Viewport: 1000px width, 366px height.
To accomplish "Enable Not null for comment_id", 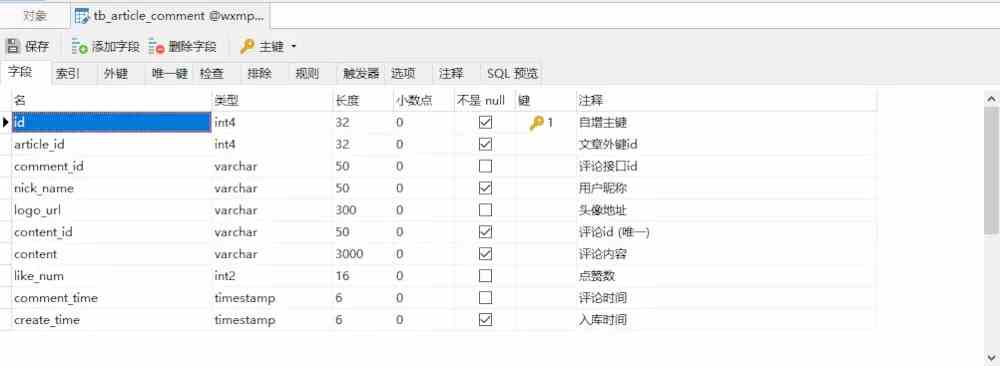I will tap(485, 166).
